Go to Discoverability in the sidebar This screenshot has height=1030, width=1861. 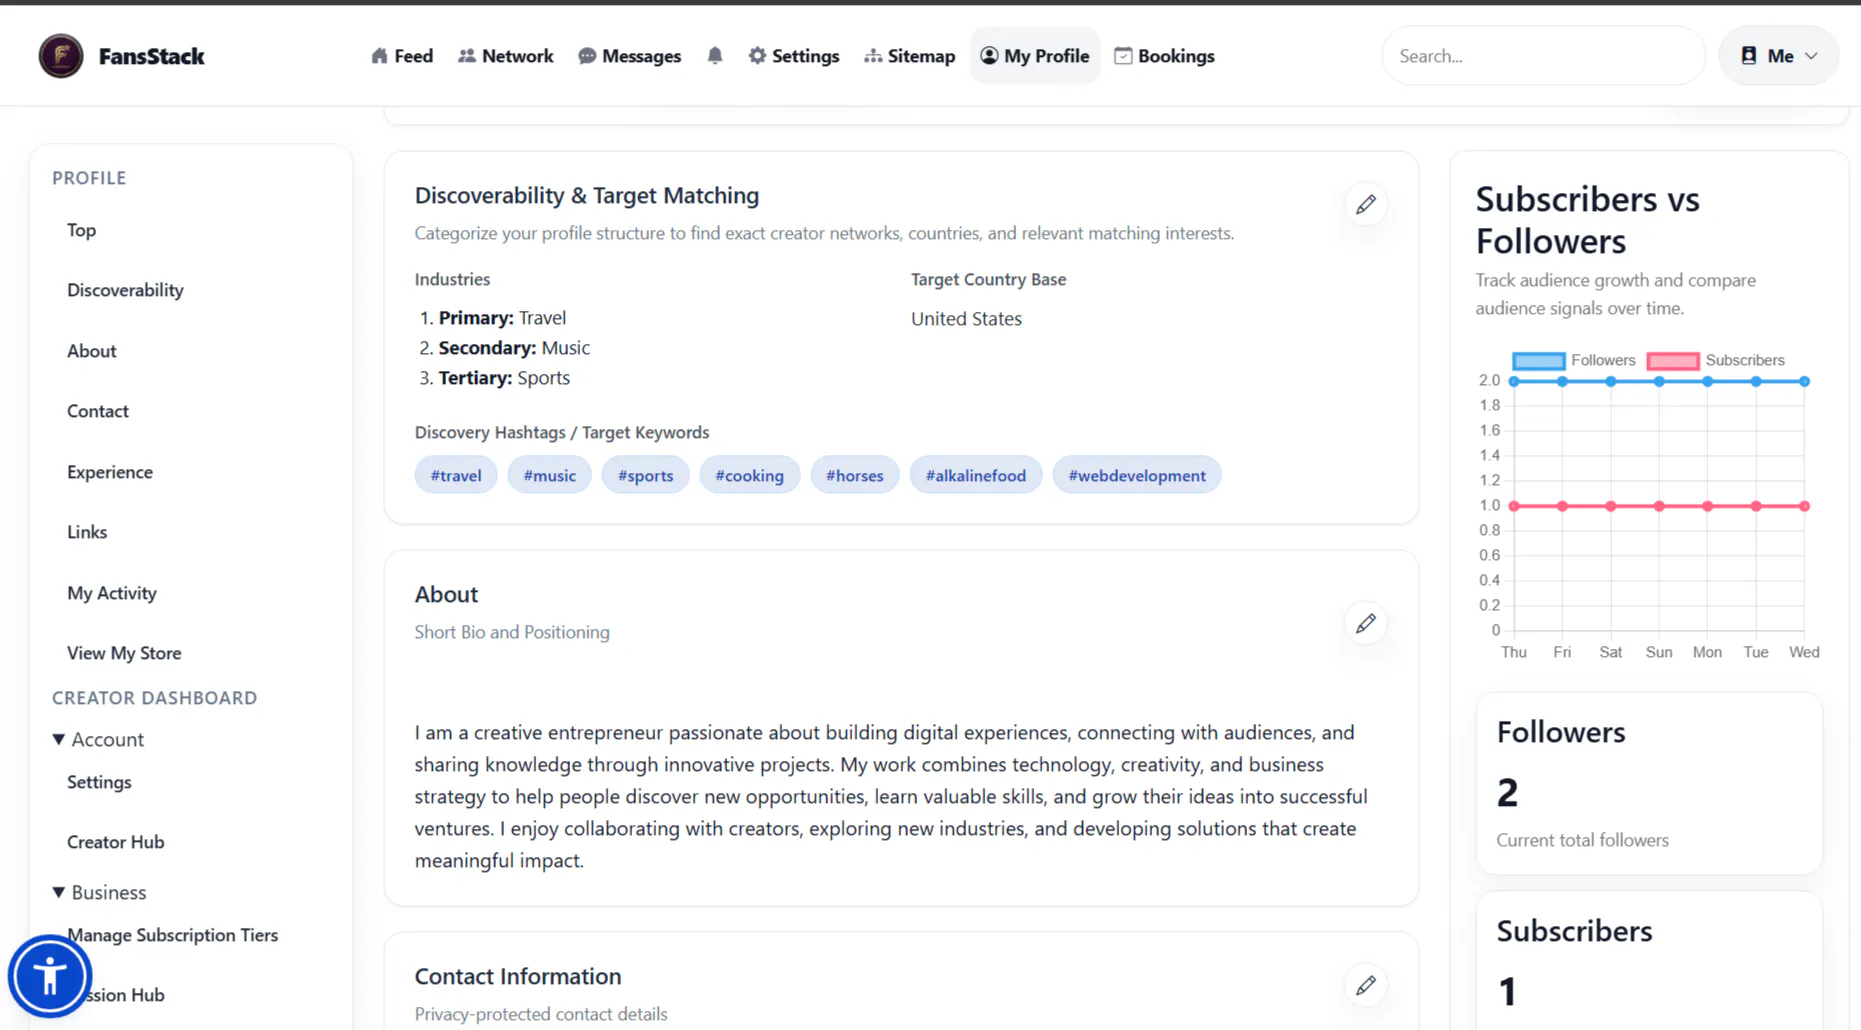(125, 290)
